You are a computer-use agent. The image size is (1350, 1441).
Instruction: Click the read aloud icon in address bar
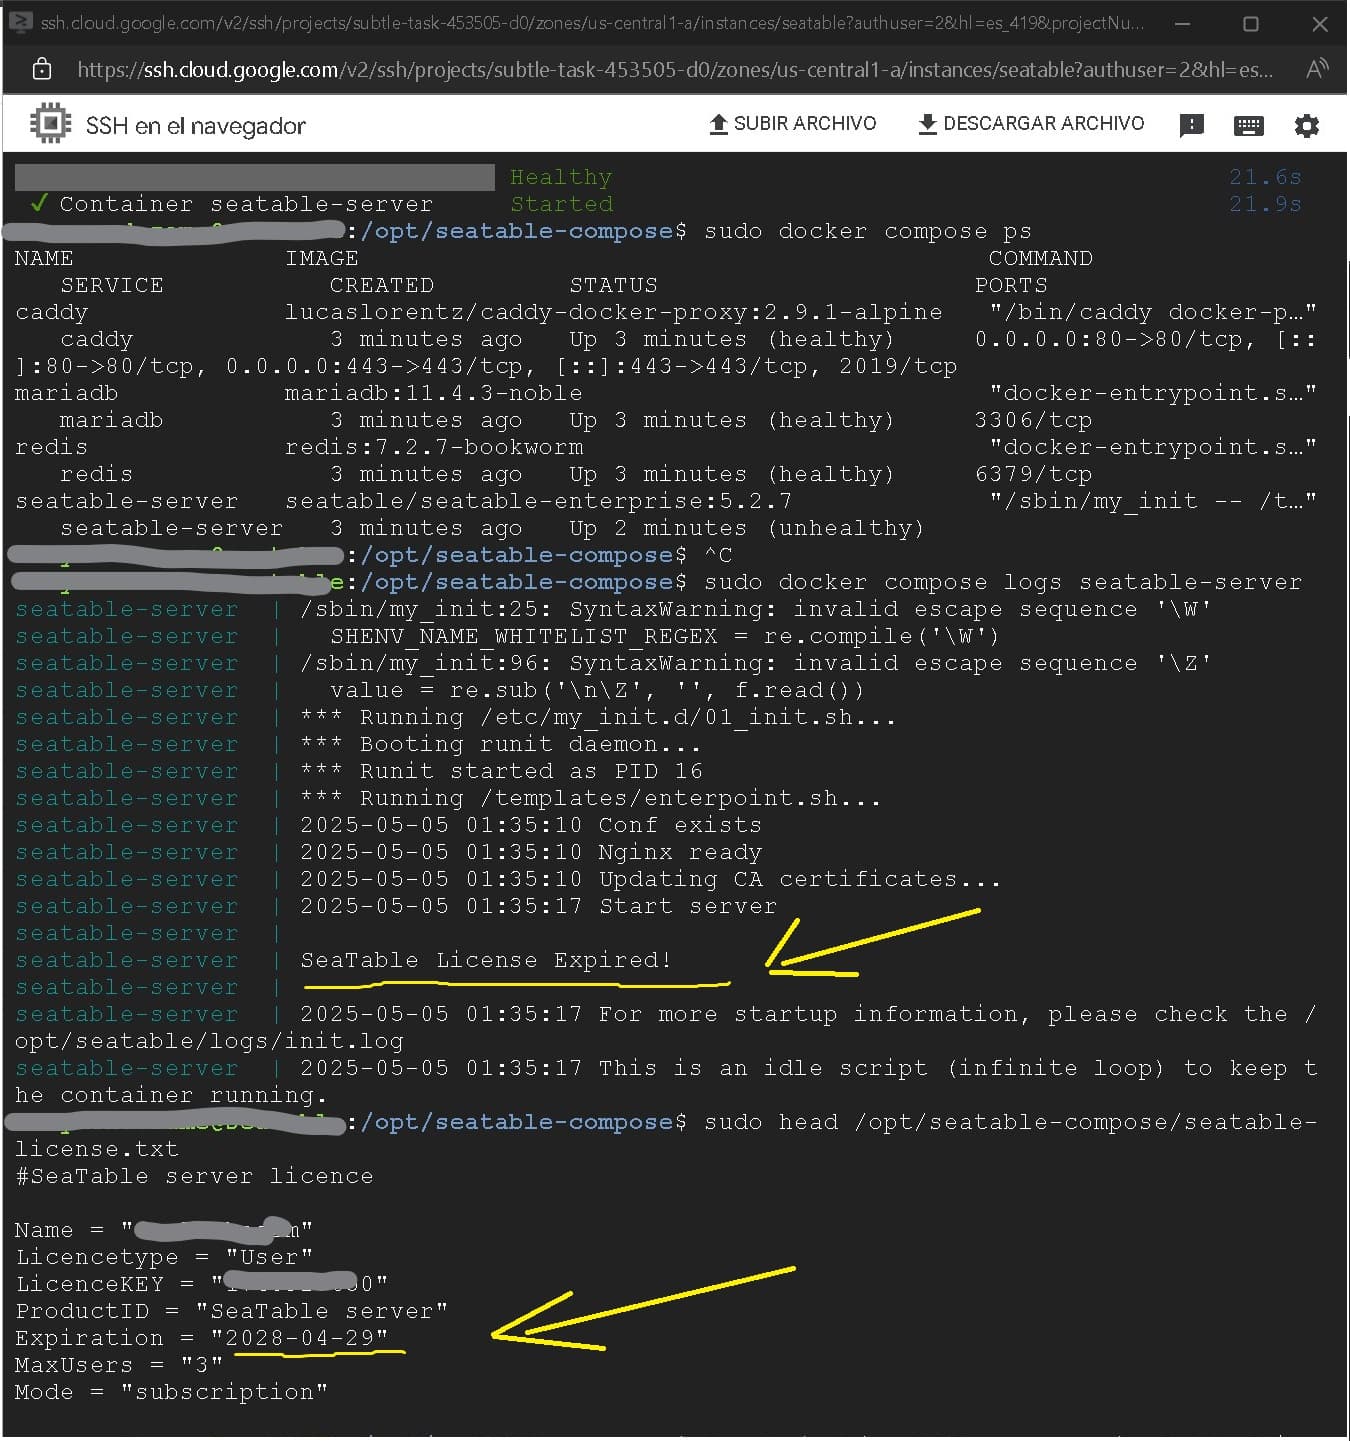pyautogui.click(x=1317, y=69)
